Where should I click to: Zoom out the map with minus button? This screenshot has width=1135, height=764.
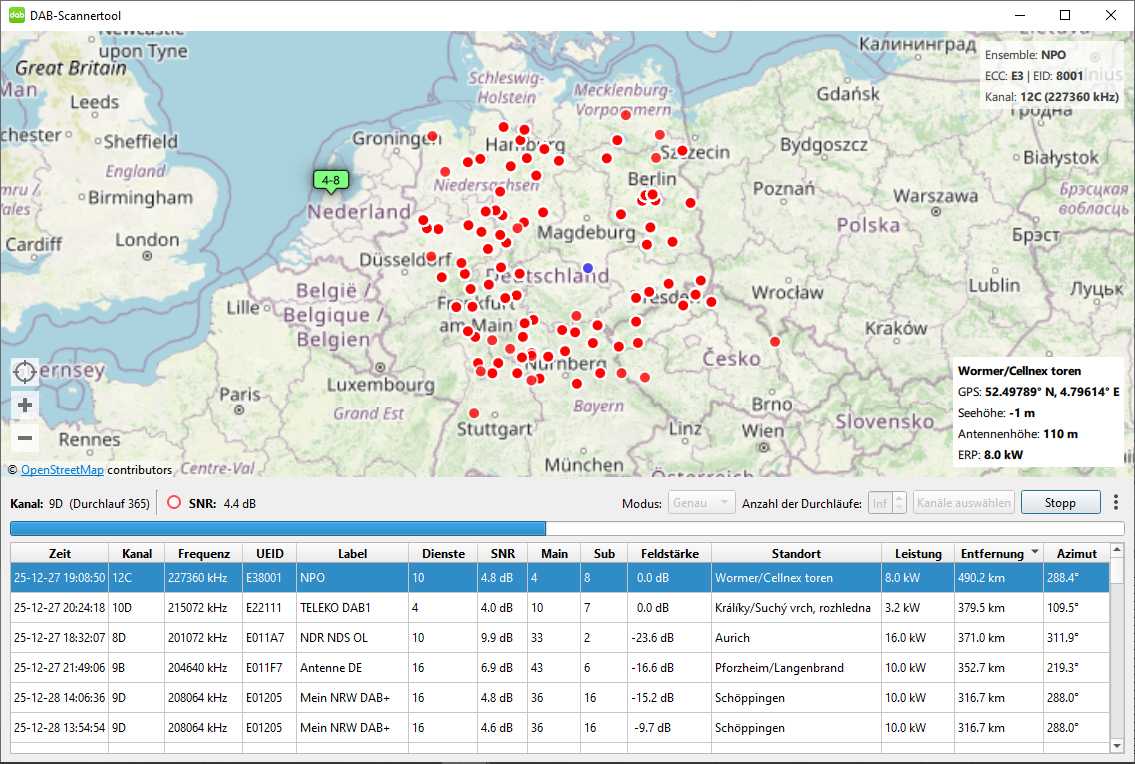(x=25, y=438)
